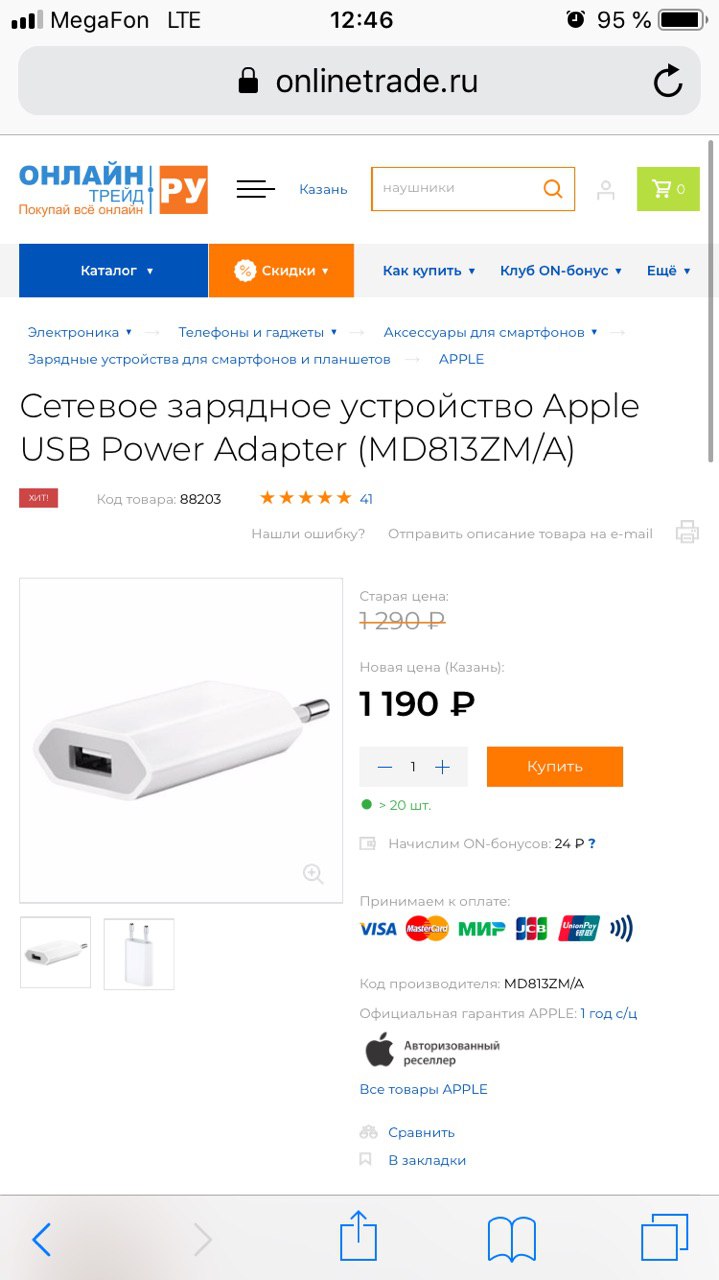
Task: Increase quantity with the plus button
Action: (443, 767)
